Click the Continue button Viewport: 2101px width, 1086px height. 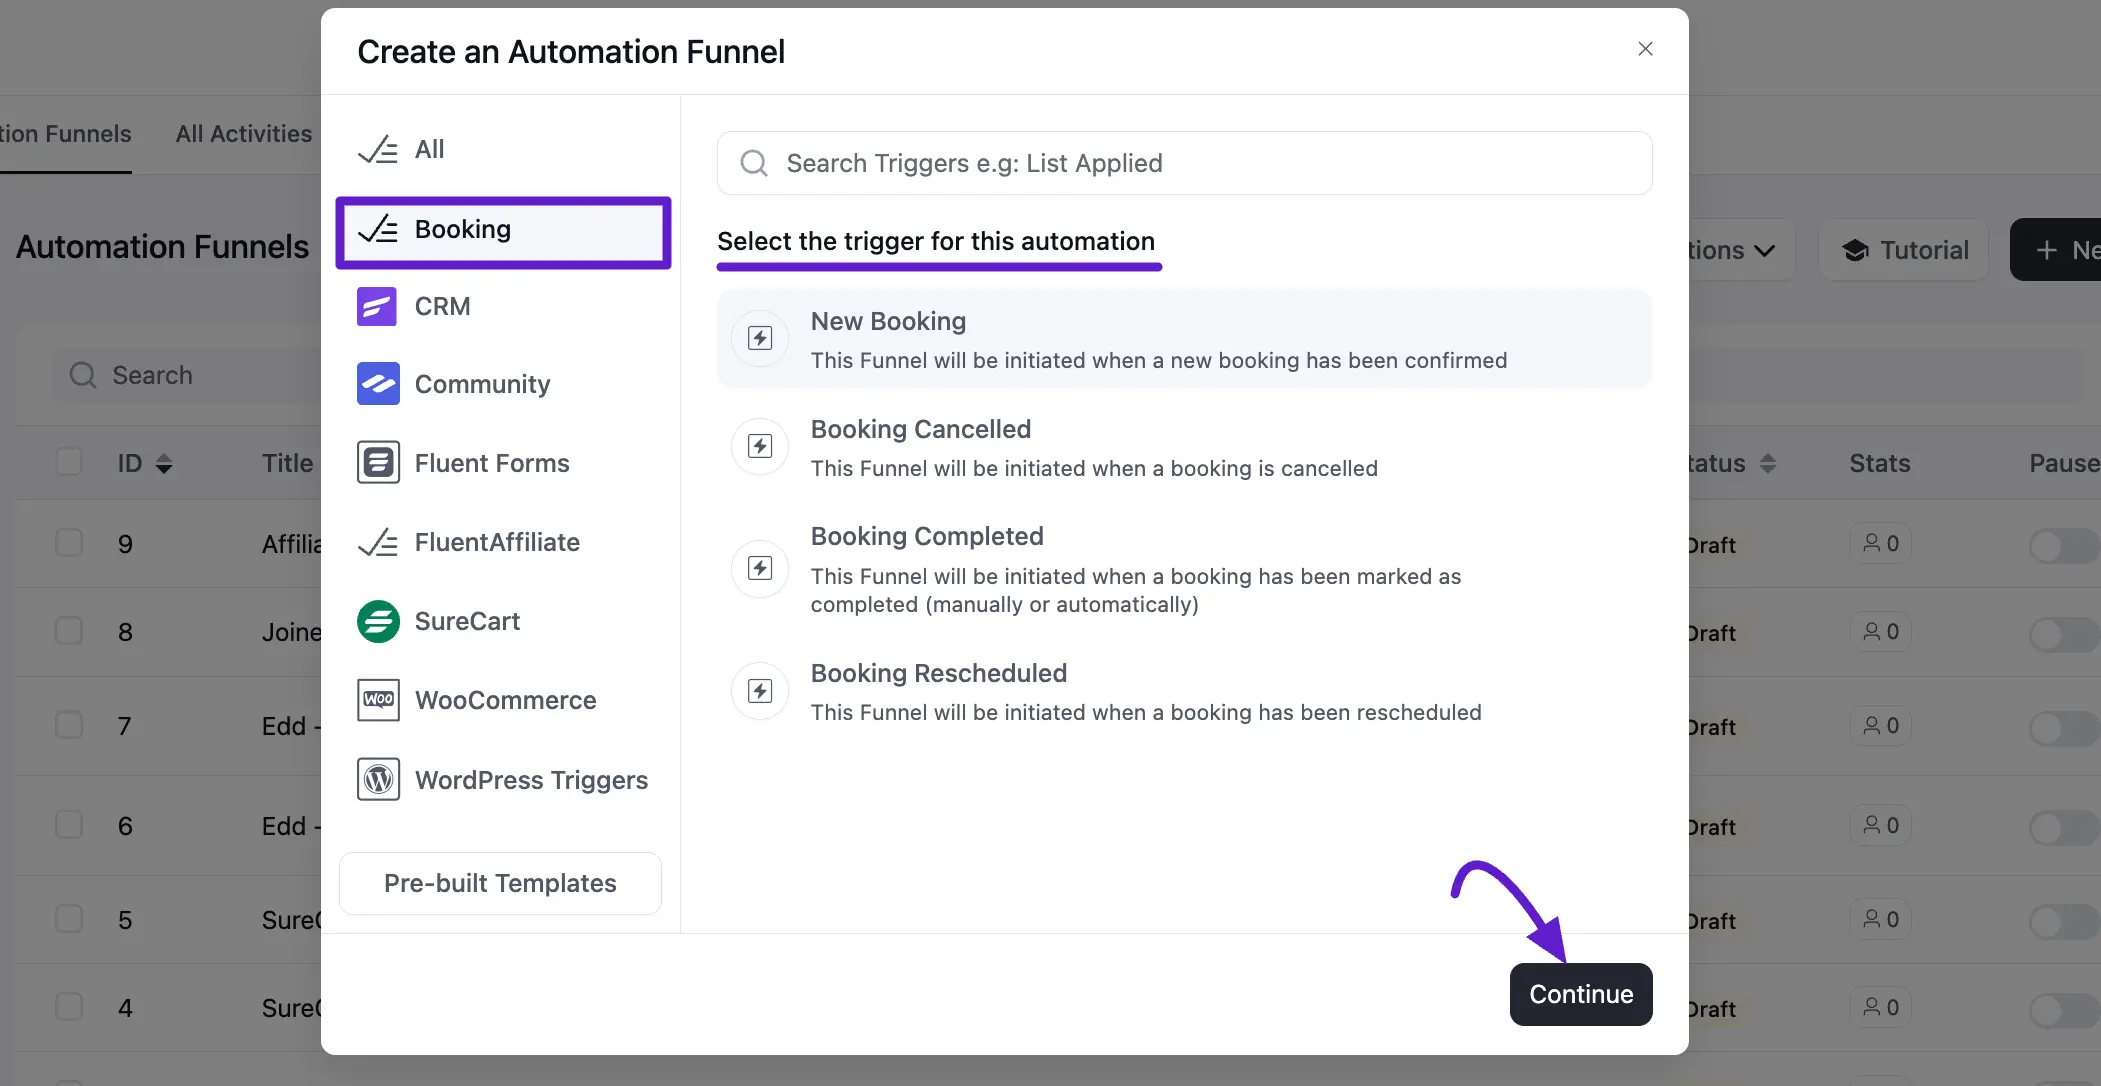1580,994
